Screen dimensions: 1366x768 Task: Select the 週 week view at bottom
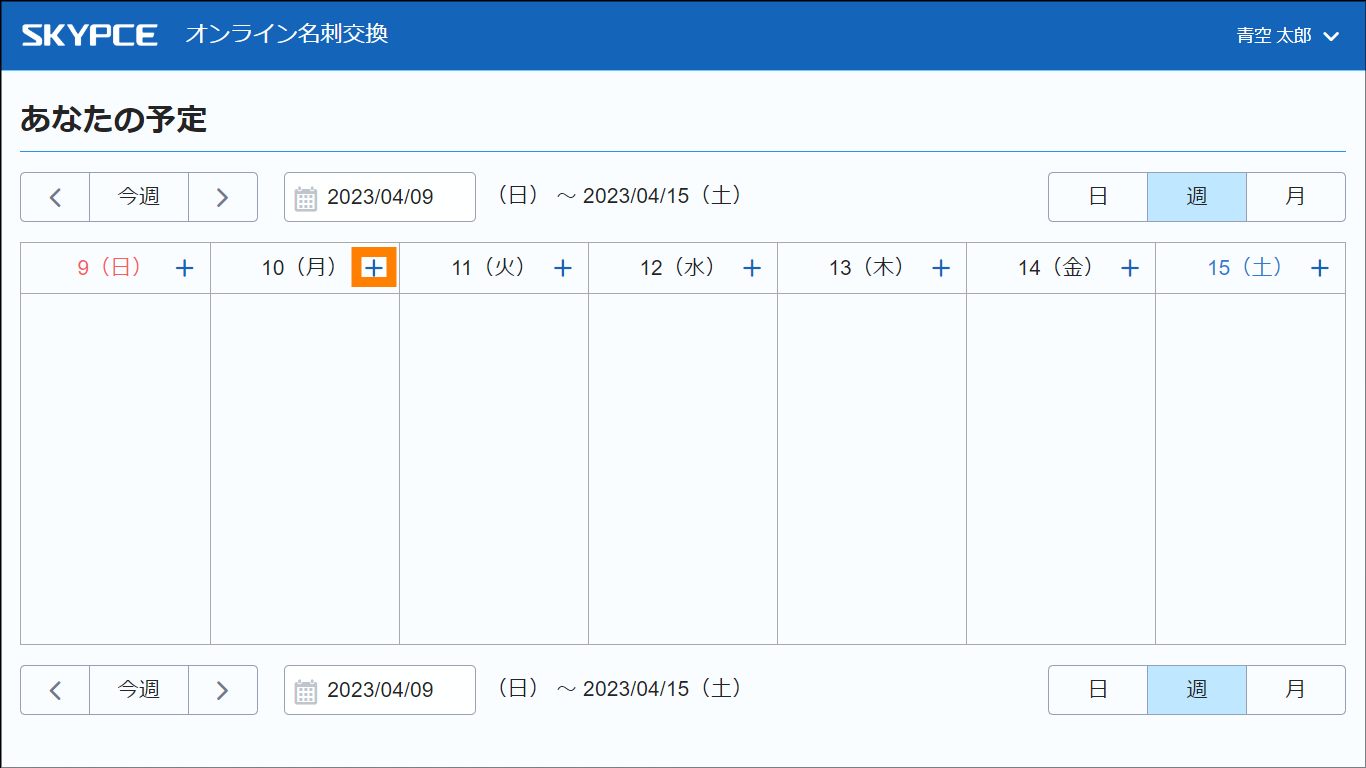point(1197,690)
